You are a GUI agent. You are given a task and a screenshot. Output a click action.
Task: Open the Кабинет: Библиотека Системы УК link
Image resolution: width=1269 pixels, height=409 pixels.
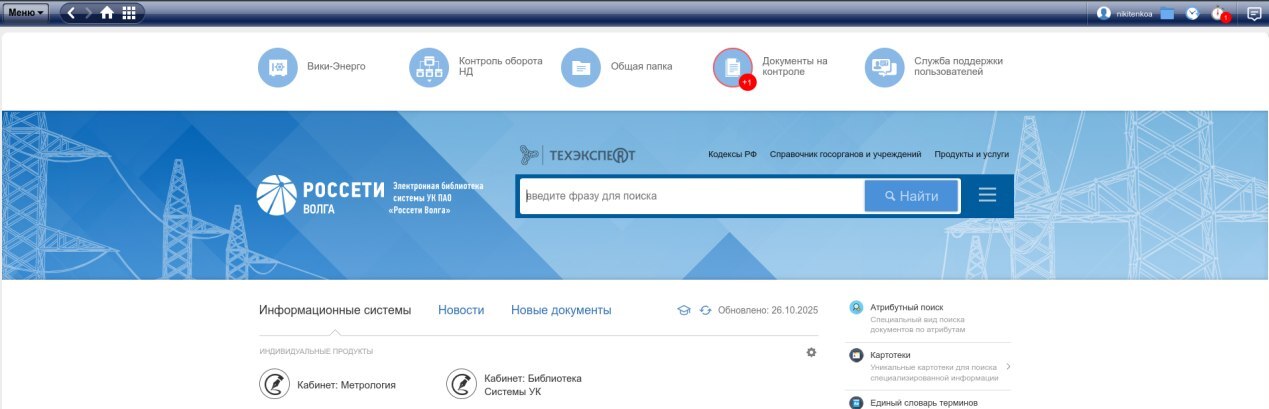pyautogui.click(x=533, y=385)
